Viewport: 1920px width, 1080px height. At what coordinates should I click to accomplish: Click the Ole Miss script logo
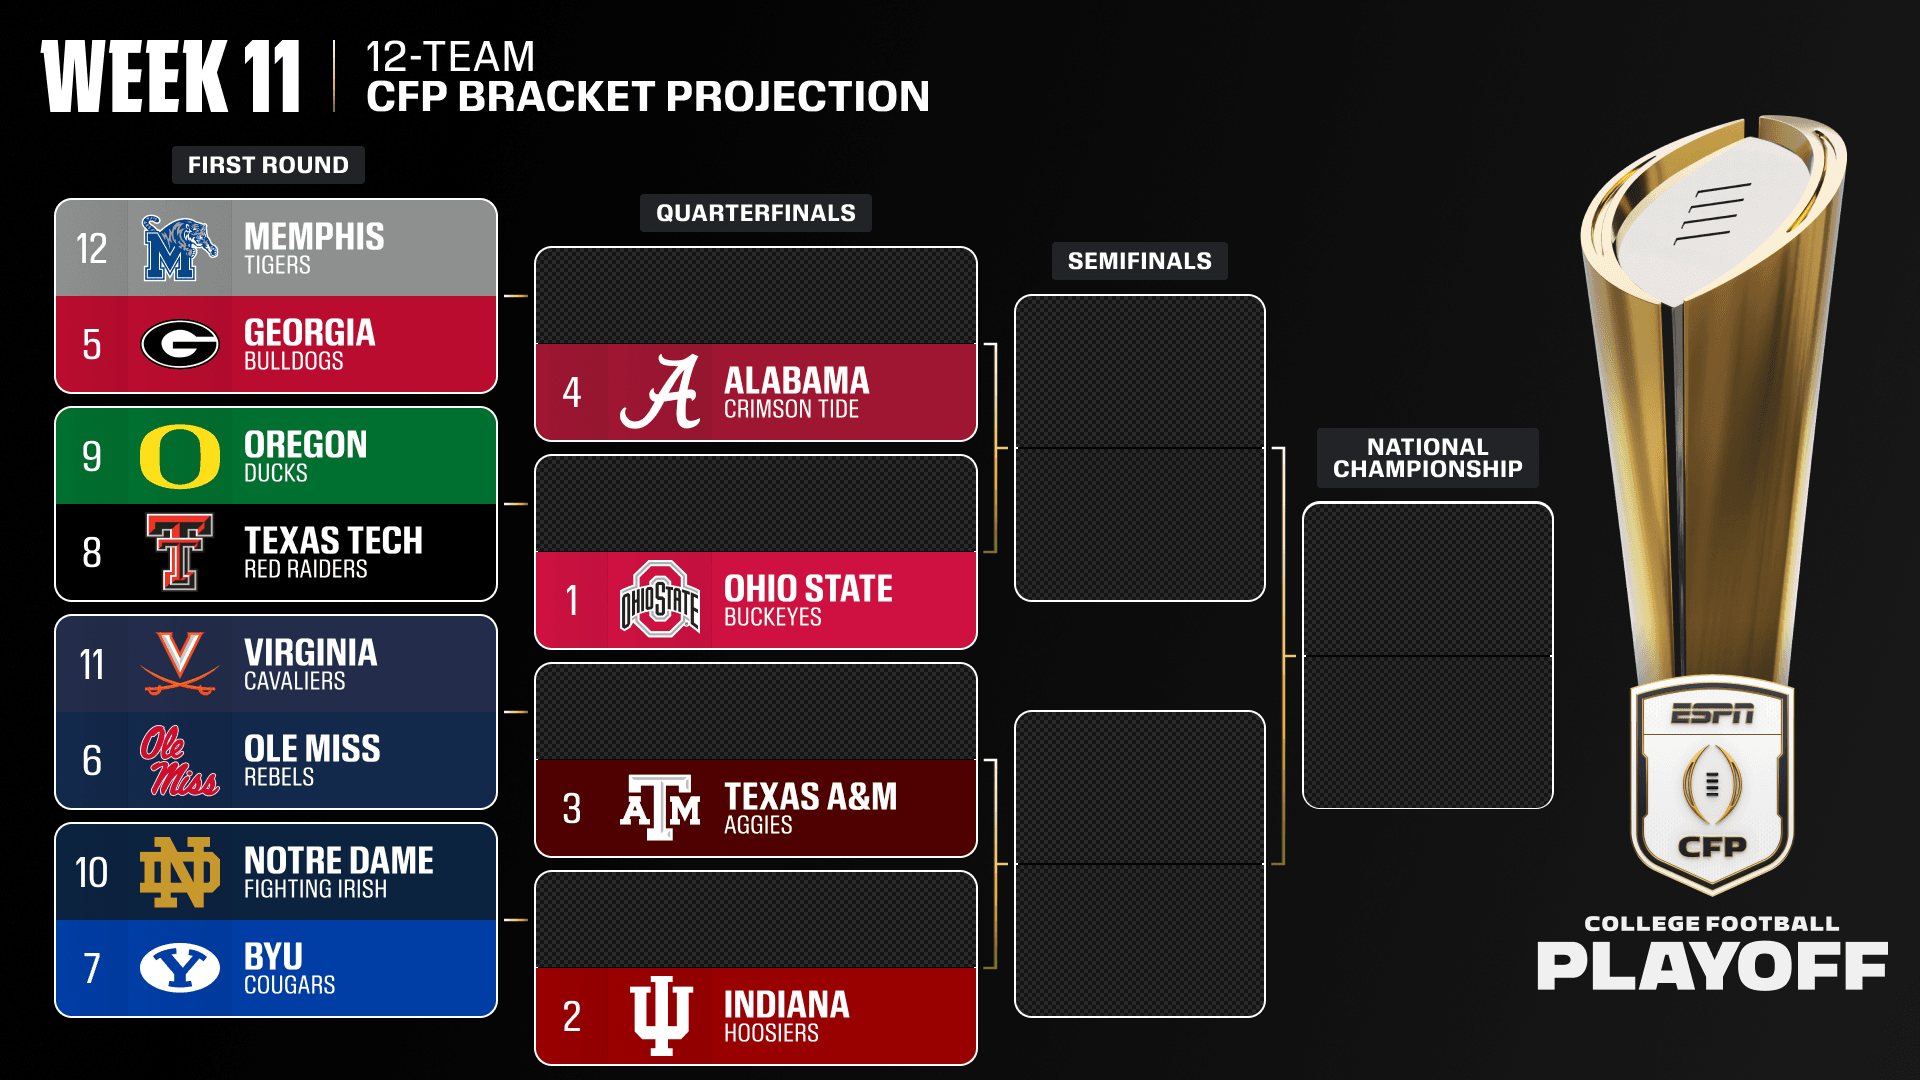pos(179,761)
